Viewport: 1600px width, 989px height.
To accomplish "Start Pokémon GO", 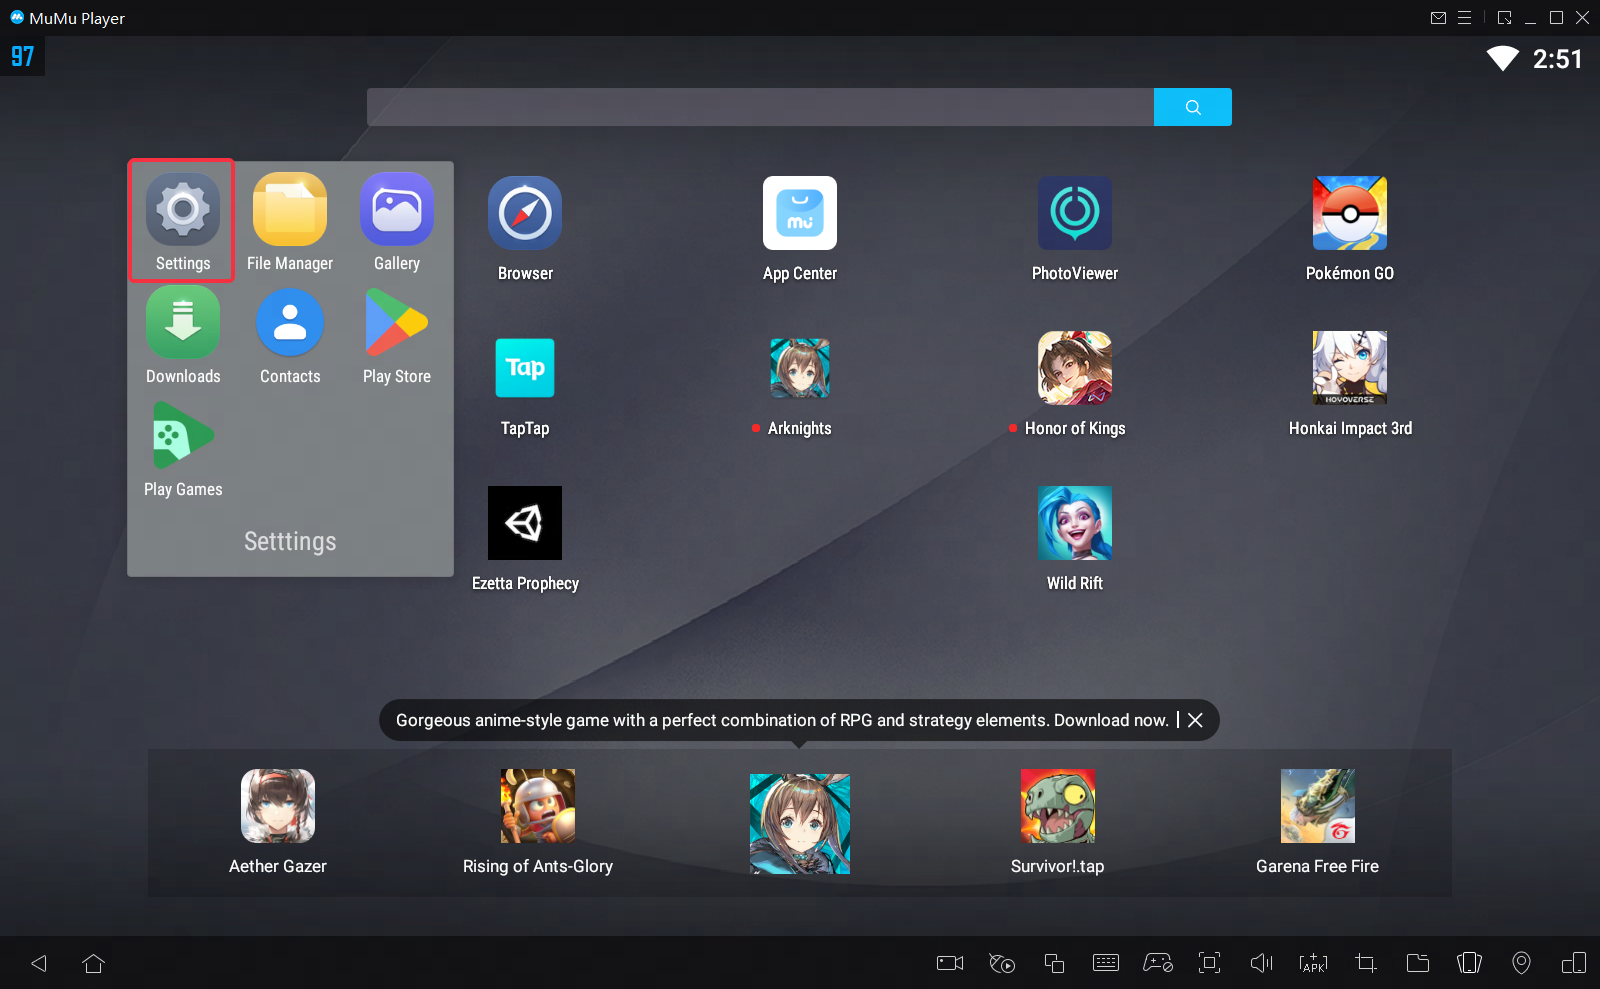I will click(1350, 213).
